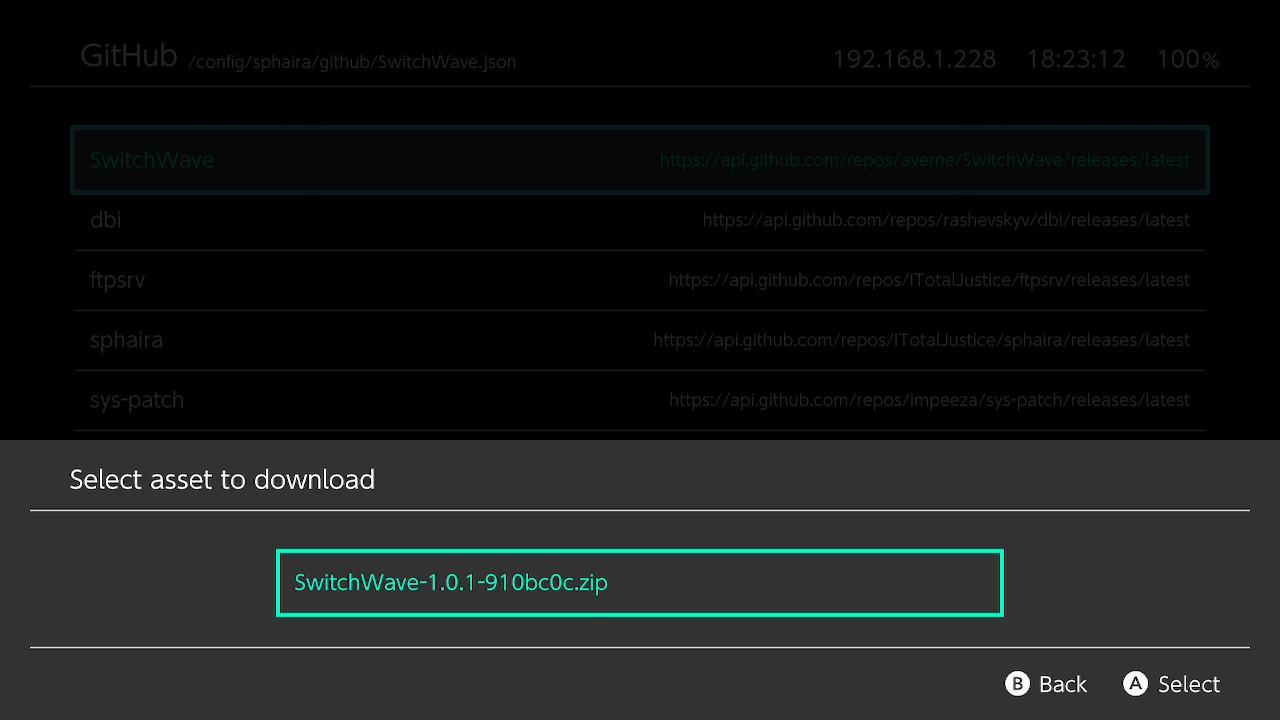Screen dimensions: 1280x720
Task: Click the 'Select asset to download' heading
Action: tap(222, 480)
